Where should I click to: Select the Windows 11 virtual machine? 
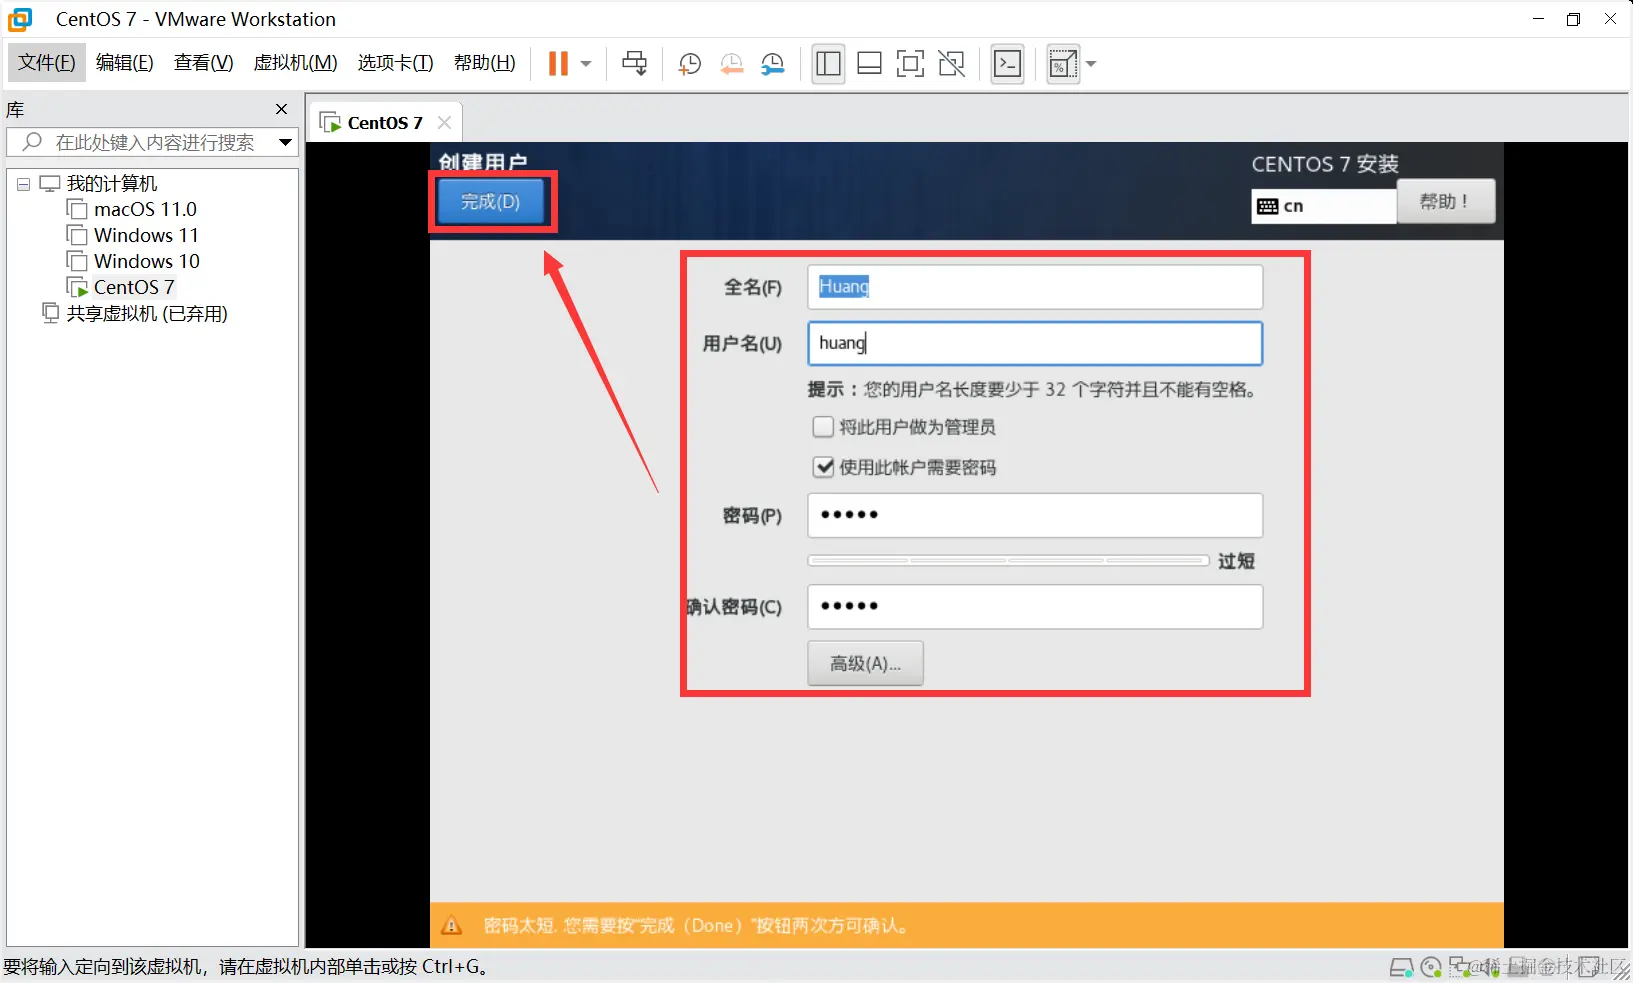[x=146, y=235]
